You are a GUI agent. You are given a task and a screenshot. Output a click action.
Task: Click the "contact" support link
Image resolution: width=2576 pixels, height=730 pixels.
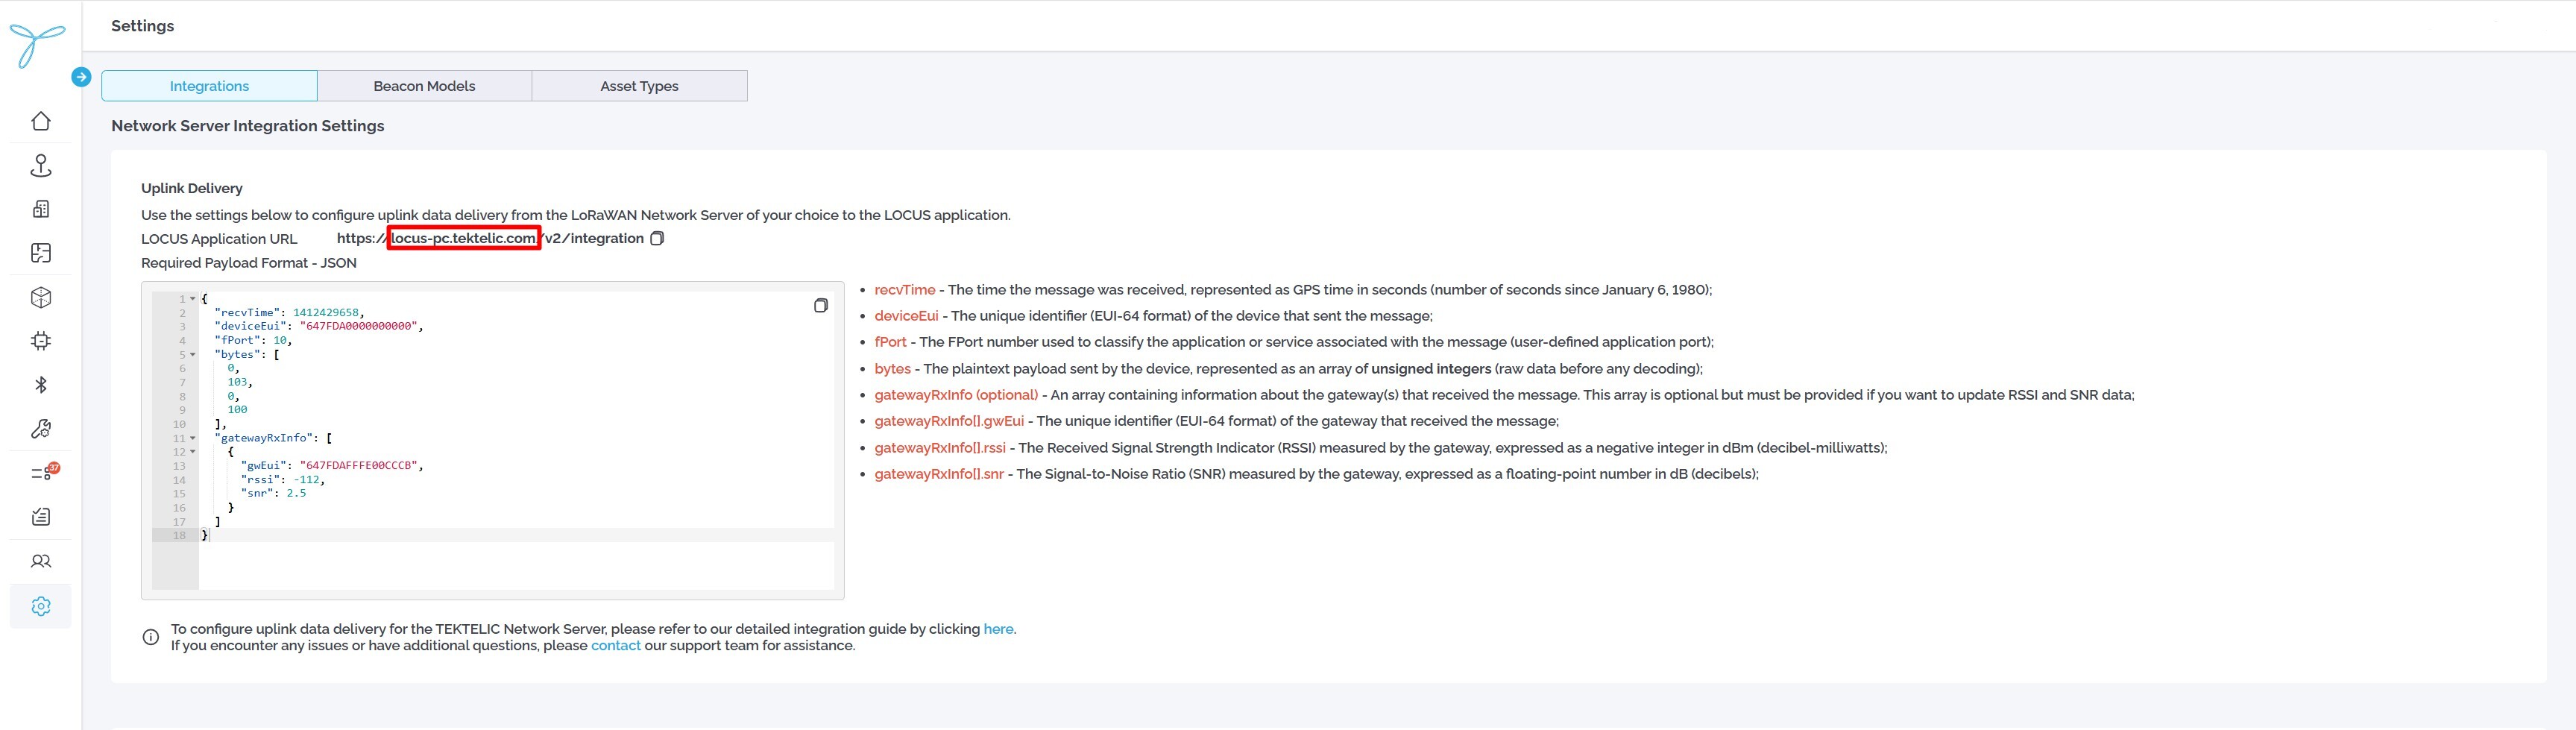(x=615, y=646)
